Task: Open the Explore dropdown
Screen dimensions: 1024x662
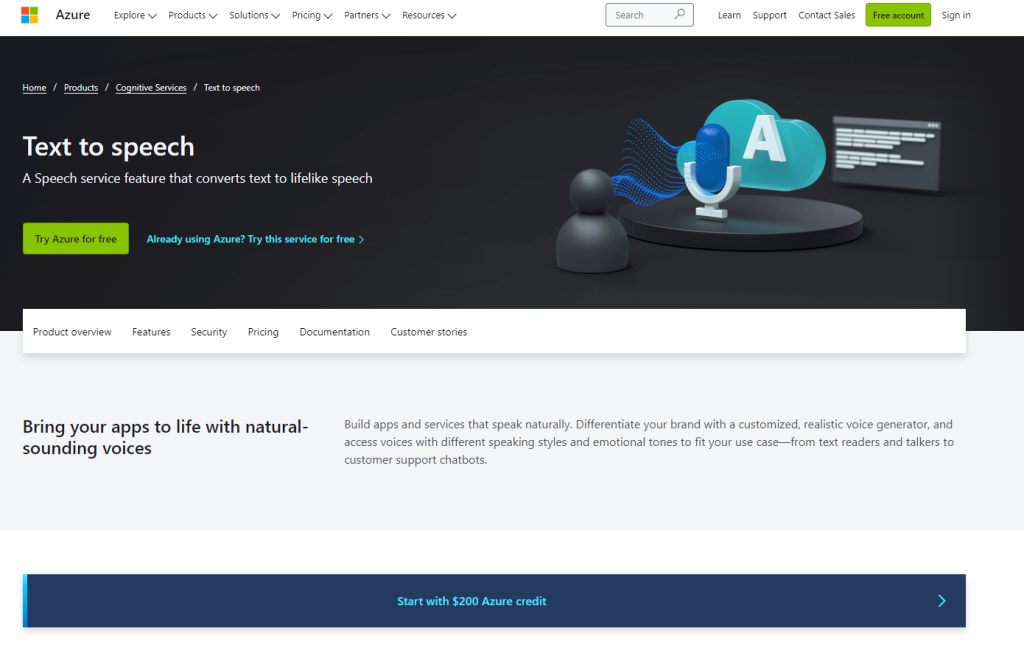Action: 134,15
